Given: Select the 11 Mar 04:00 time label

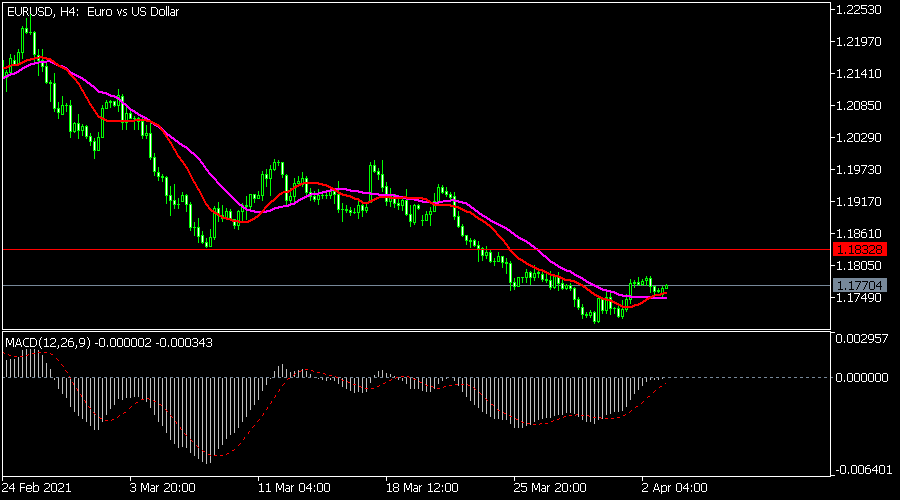Looking at the screenshot, I should tap(294, 488).
